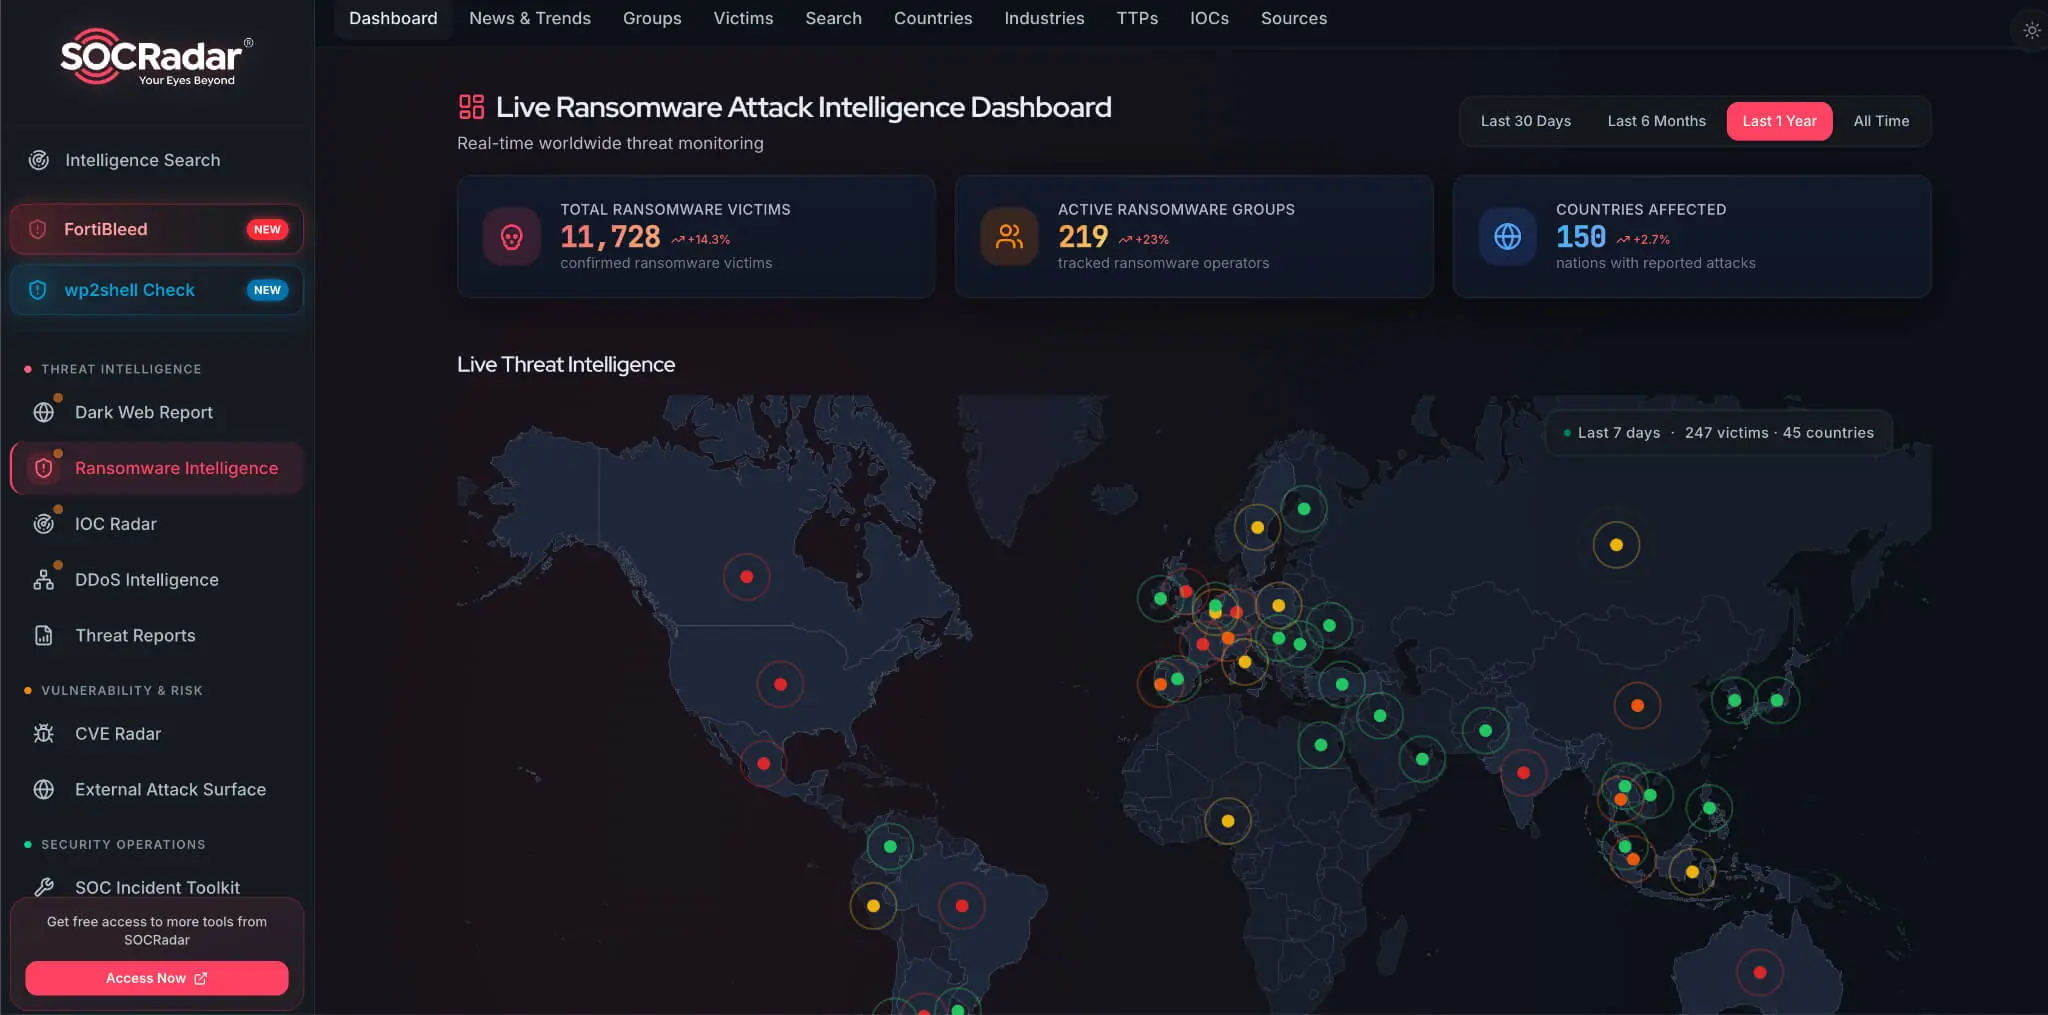Open the Groups tab
This screenshot has height=1015, width=2048.
click(652, 18)
